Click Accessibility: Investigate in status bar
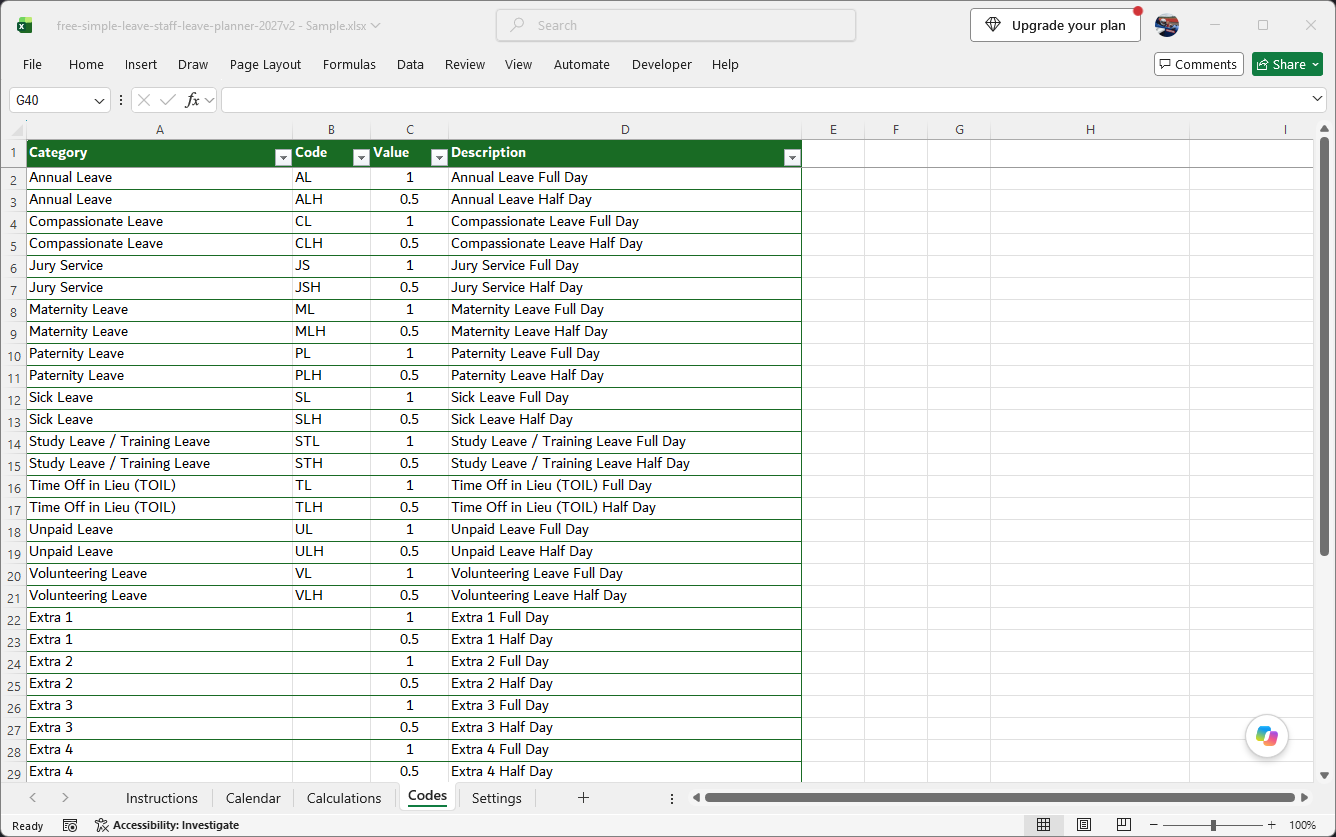Viewport: 1336px width, 837px height. (167, 825)
